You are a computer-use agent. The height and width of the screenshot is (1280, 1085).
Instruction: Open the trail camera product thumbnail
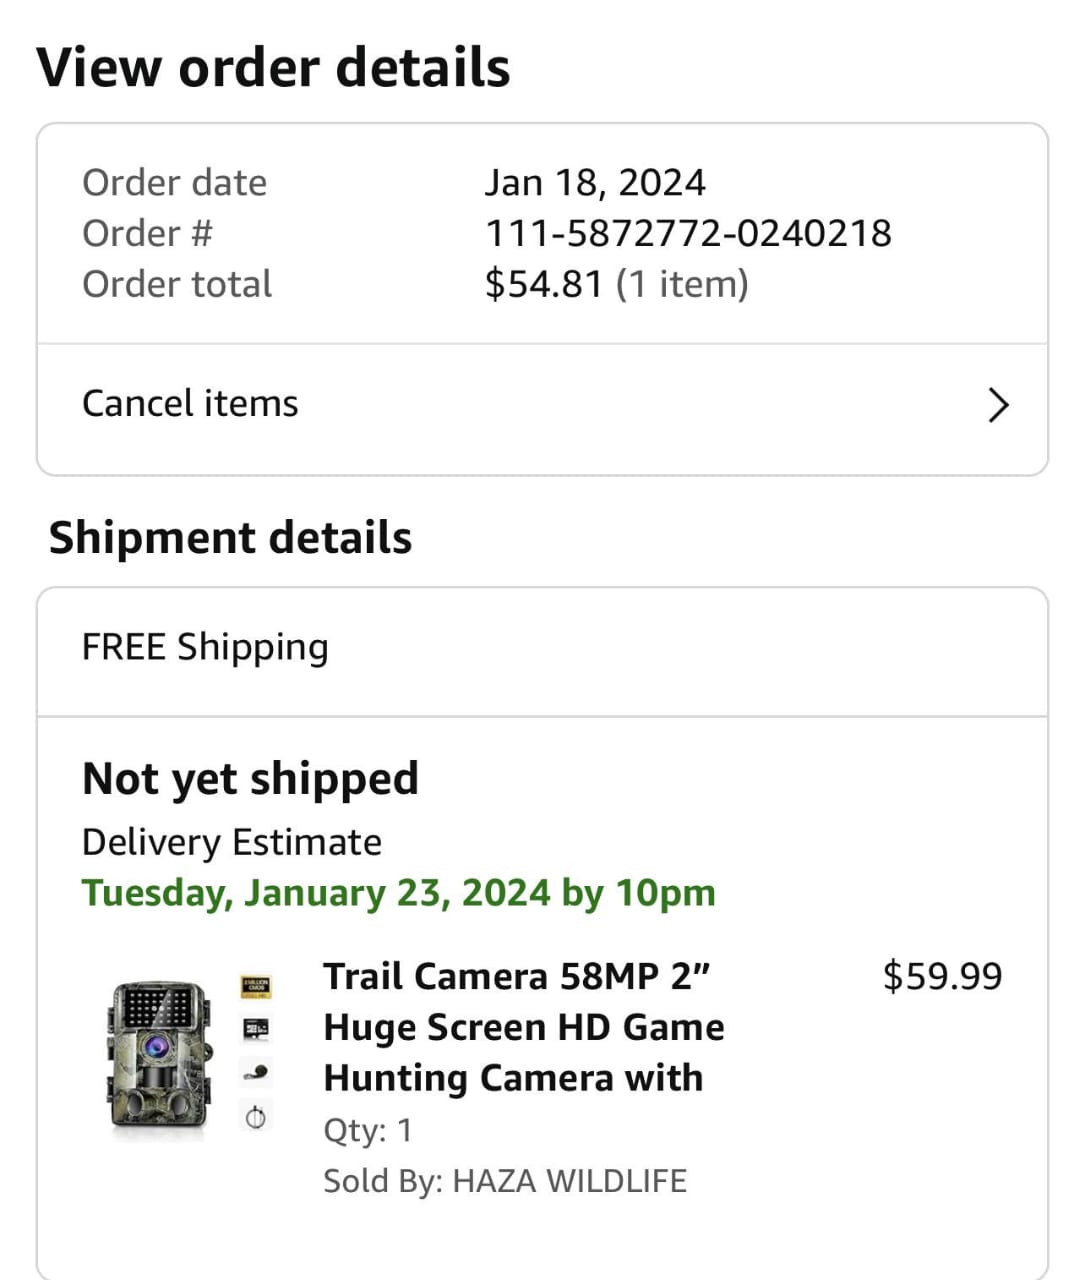tap(158, 1057)
